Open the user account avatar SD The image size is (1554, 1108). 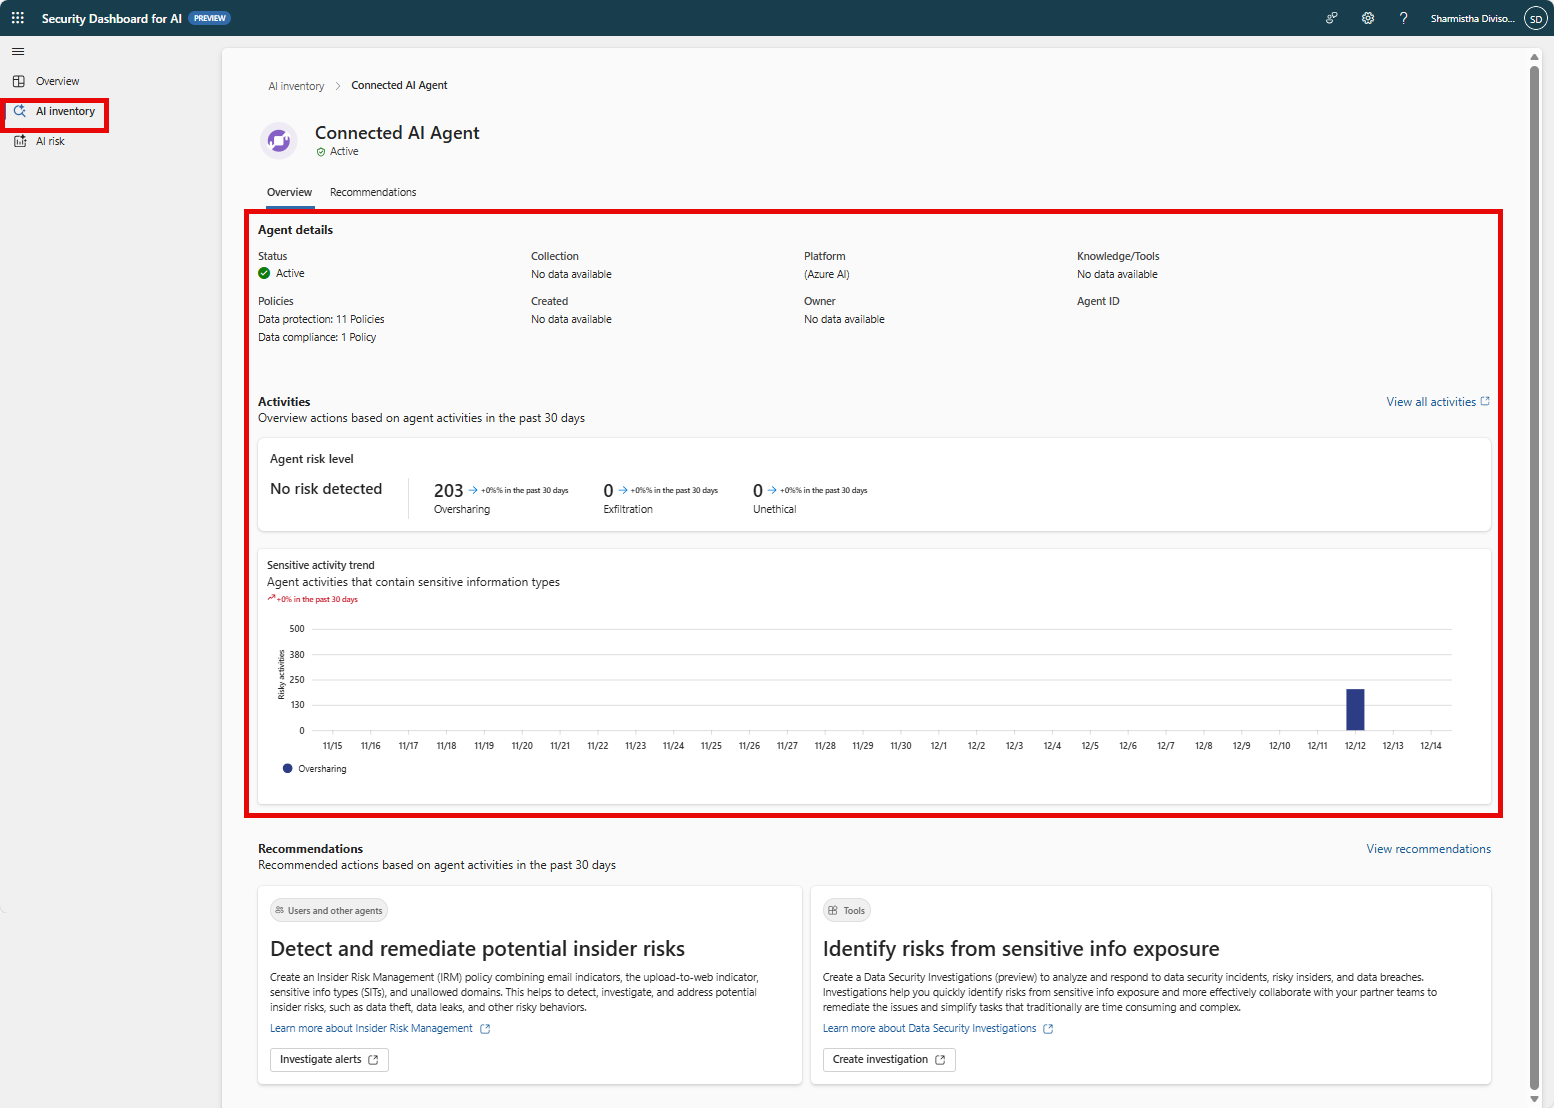1535,18
